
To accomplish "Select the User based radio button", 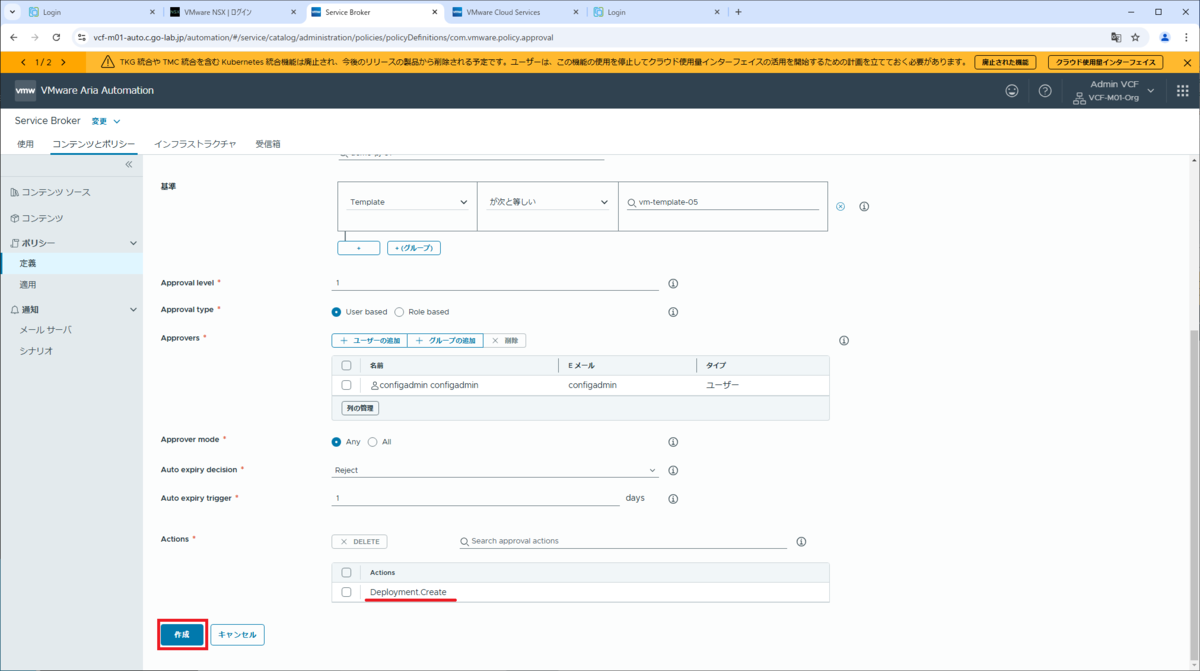I will tap(336, 312).
